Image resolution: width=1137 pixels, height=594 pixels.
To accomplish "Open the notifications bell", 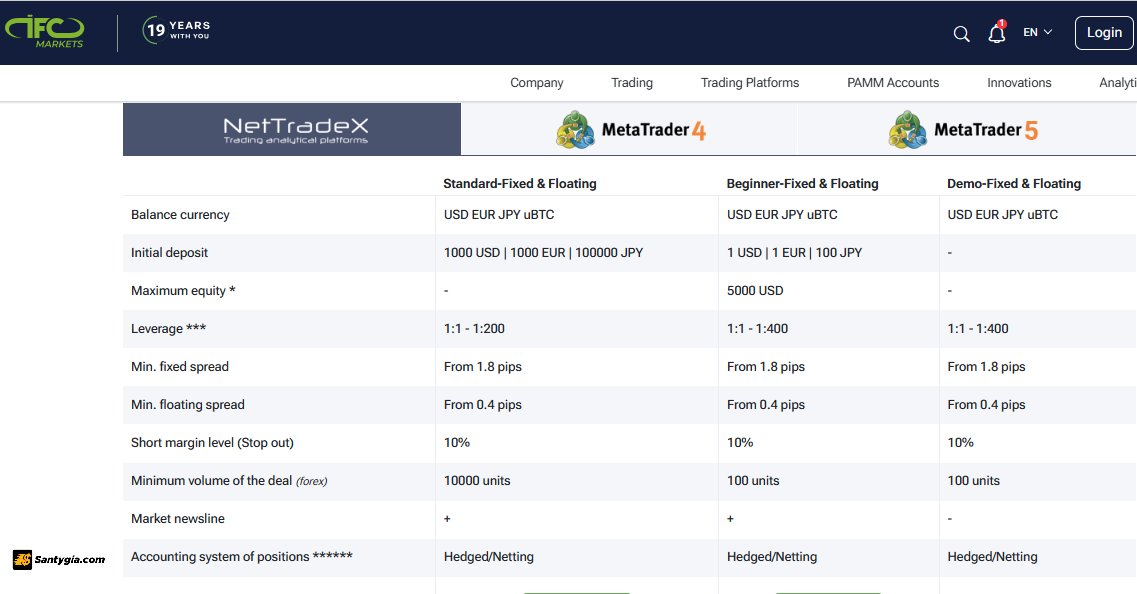I will coord(997,32).
